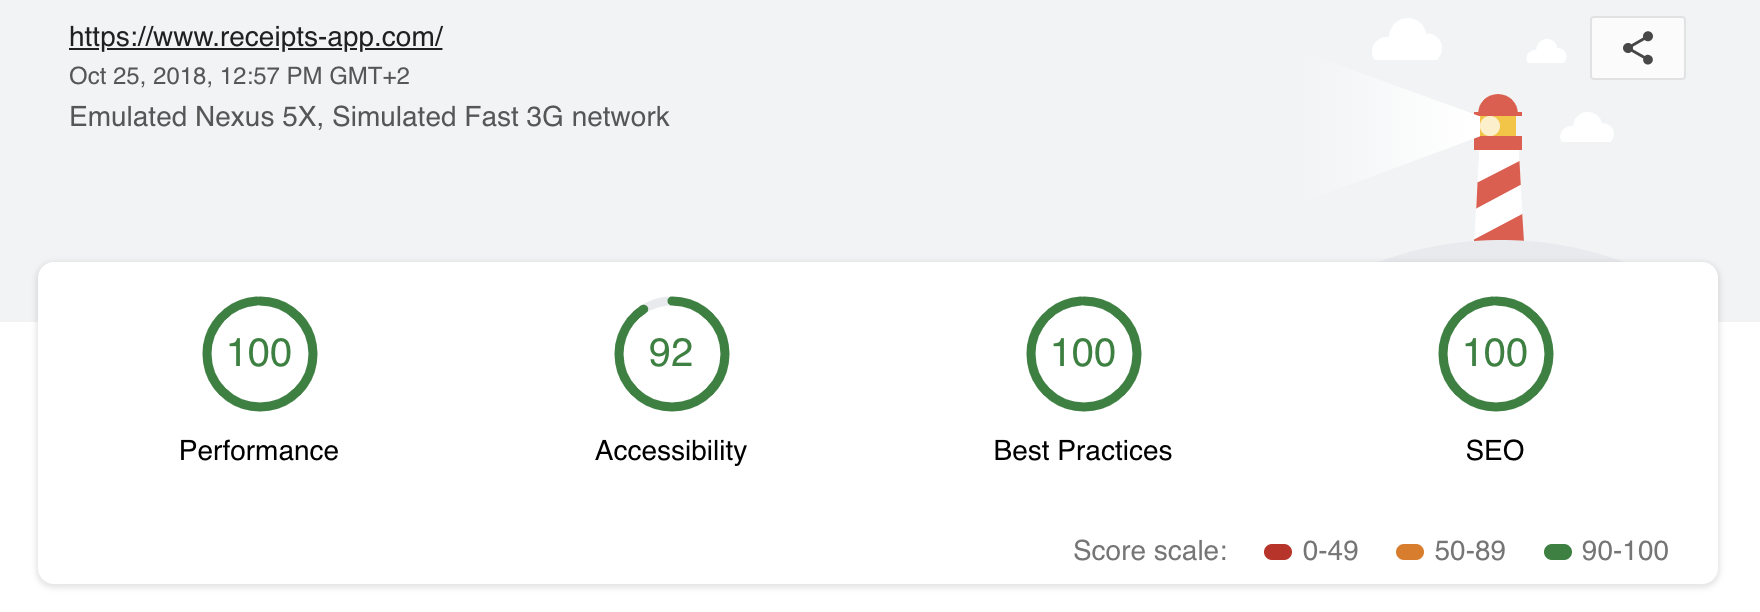Click the 50-89 range text
Viewport: 1760px width, 612px height.
[x=1469, y=551]
